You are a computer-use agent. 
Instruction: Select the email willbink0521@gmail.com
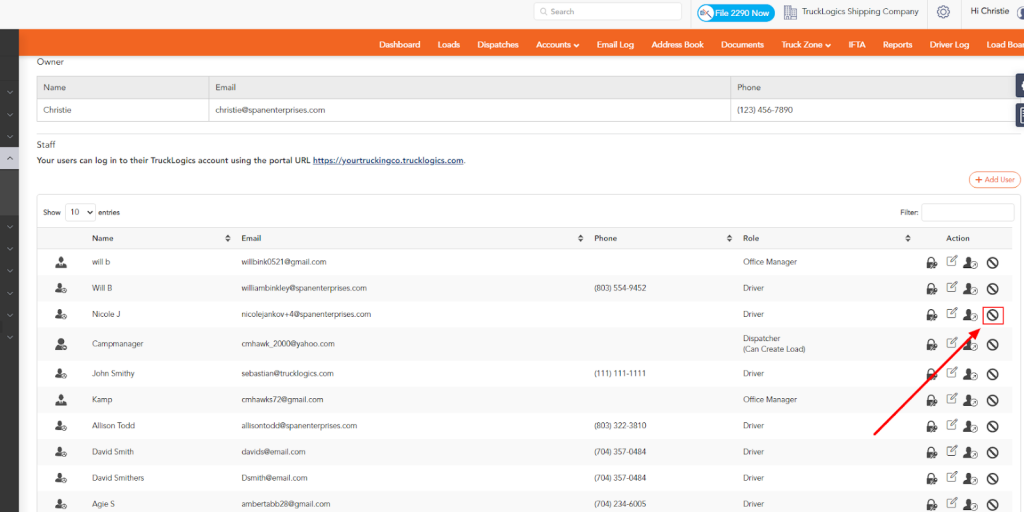coord(284,262)
